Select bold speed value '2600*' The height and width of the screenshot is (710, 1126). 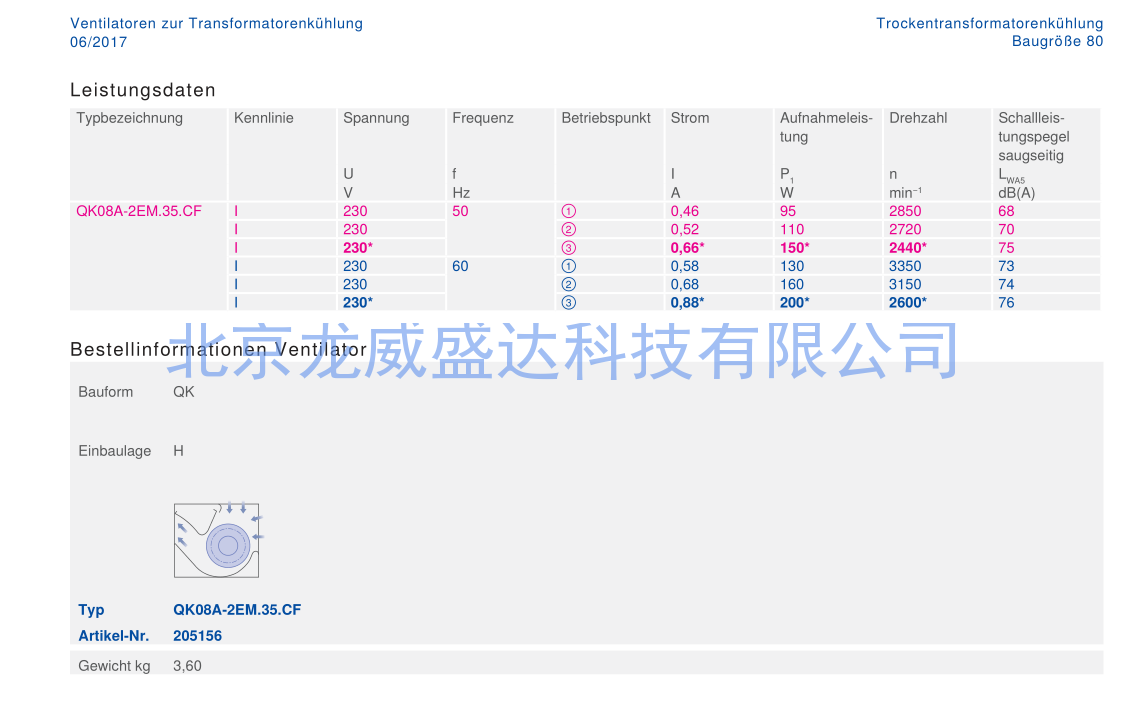tap(908, 303)
